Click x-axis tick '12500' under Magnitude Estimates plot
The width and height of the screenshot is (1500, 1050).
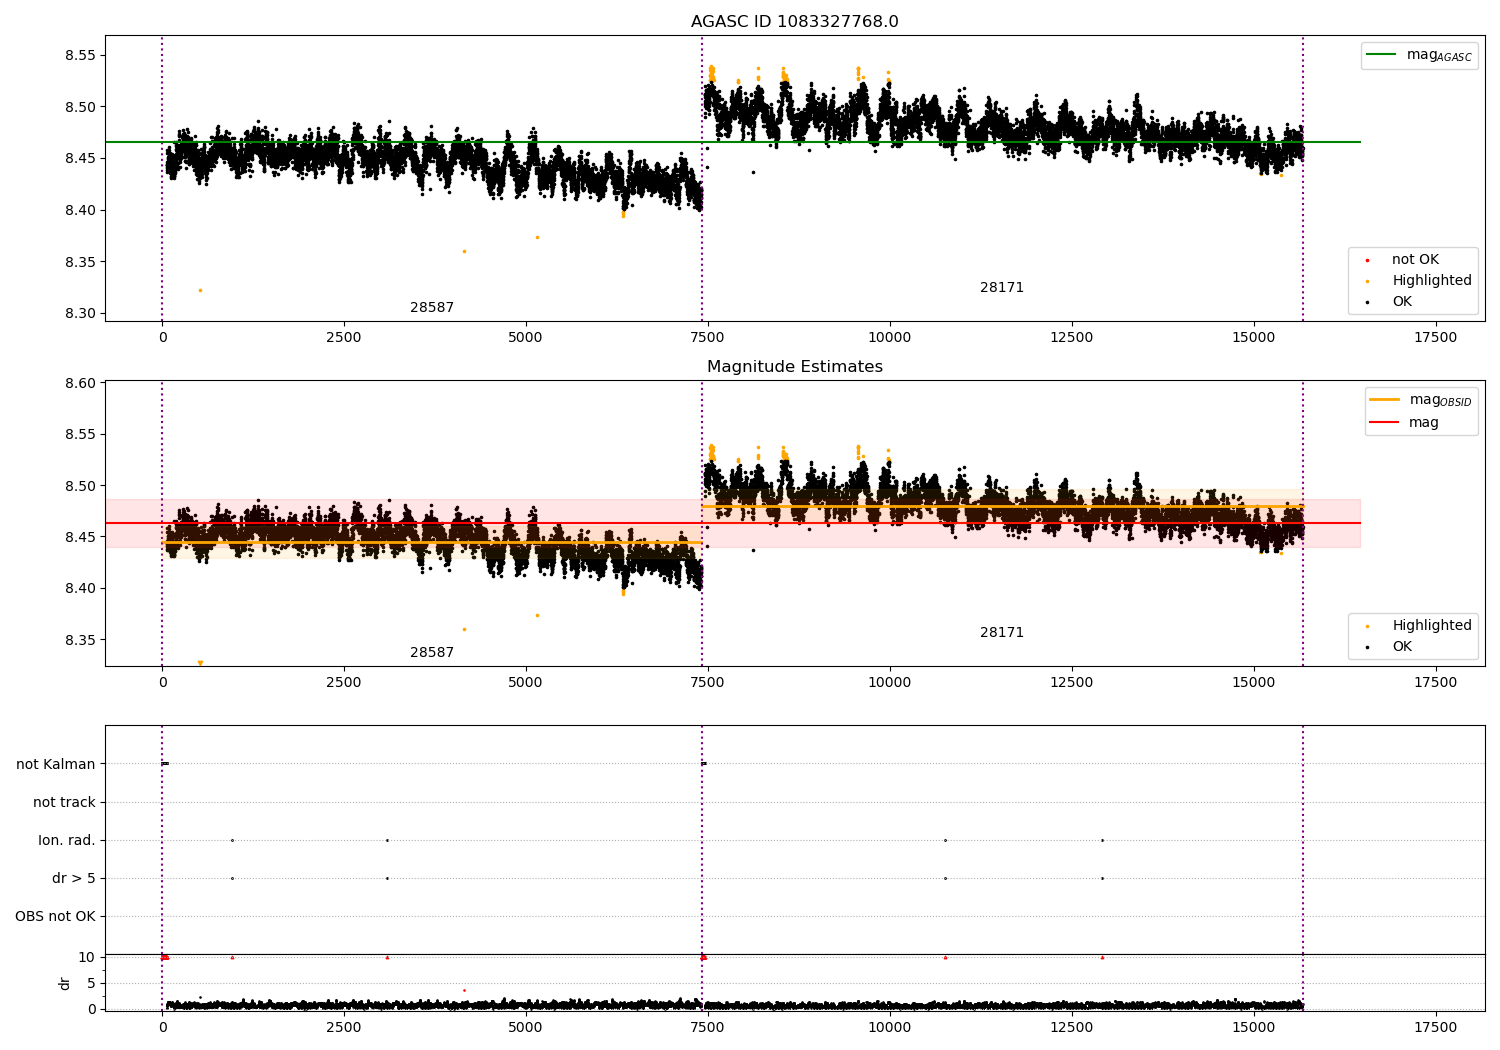point(1072,683)
